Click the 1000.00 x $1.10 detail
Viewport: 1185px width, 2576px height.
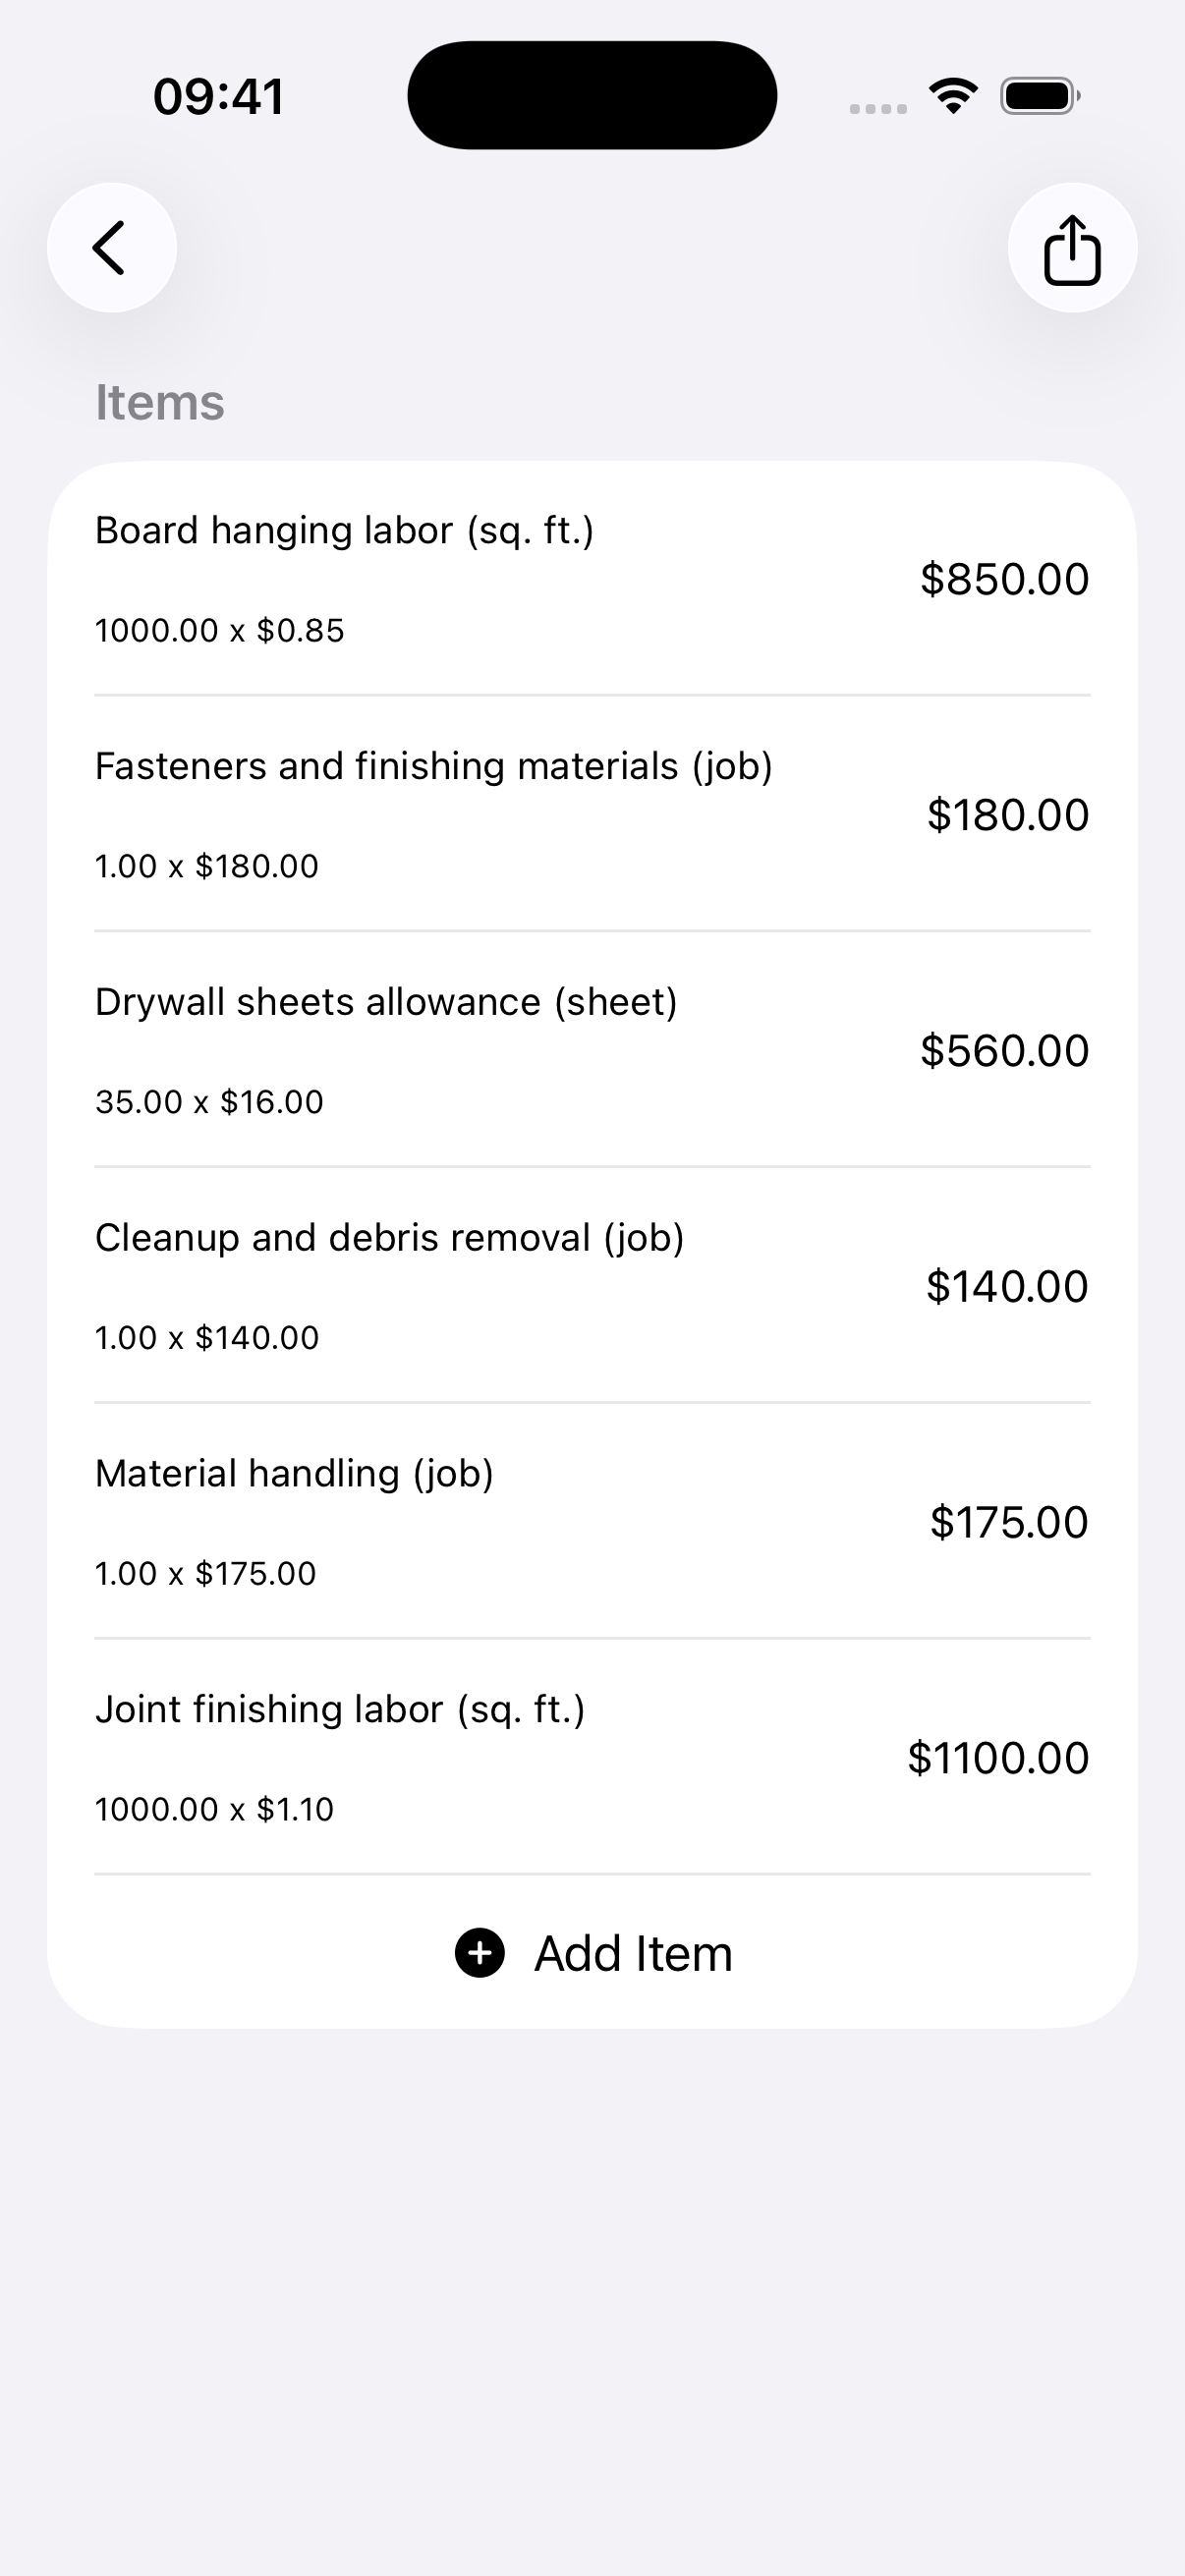214,1809
